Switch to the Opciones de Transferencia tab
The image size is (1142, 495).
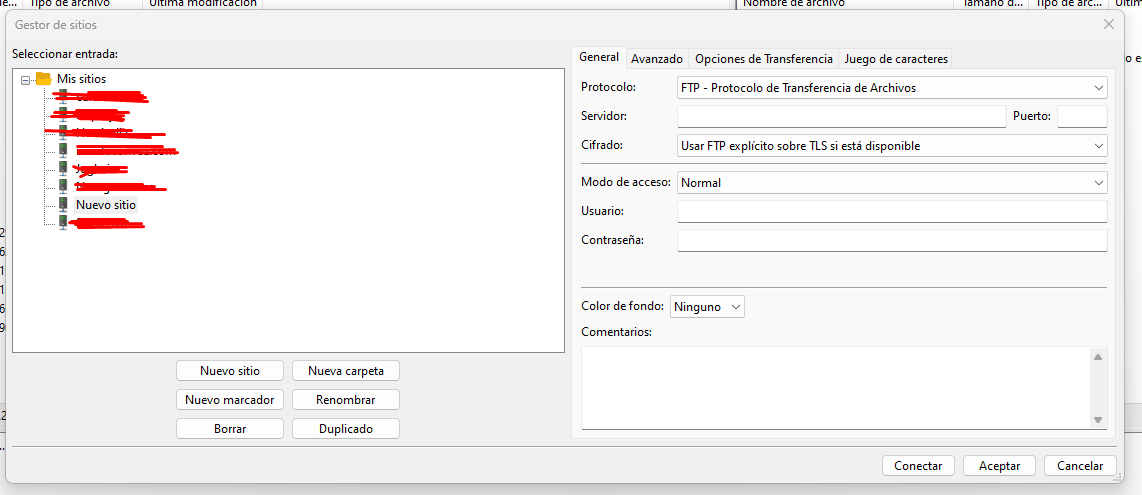pyautogui.click(x=764, y=59)
